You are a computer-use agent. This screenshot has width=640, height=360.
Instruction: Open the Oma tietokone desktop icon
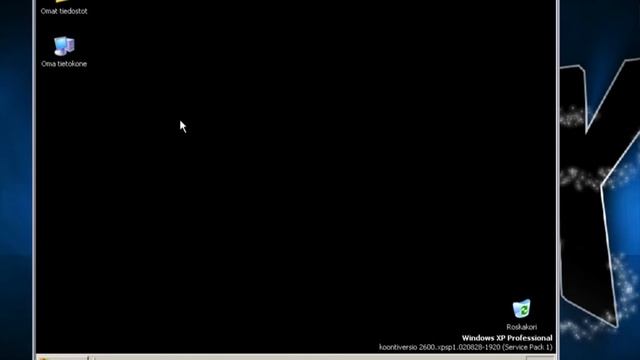64,46
